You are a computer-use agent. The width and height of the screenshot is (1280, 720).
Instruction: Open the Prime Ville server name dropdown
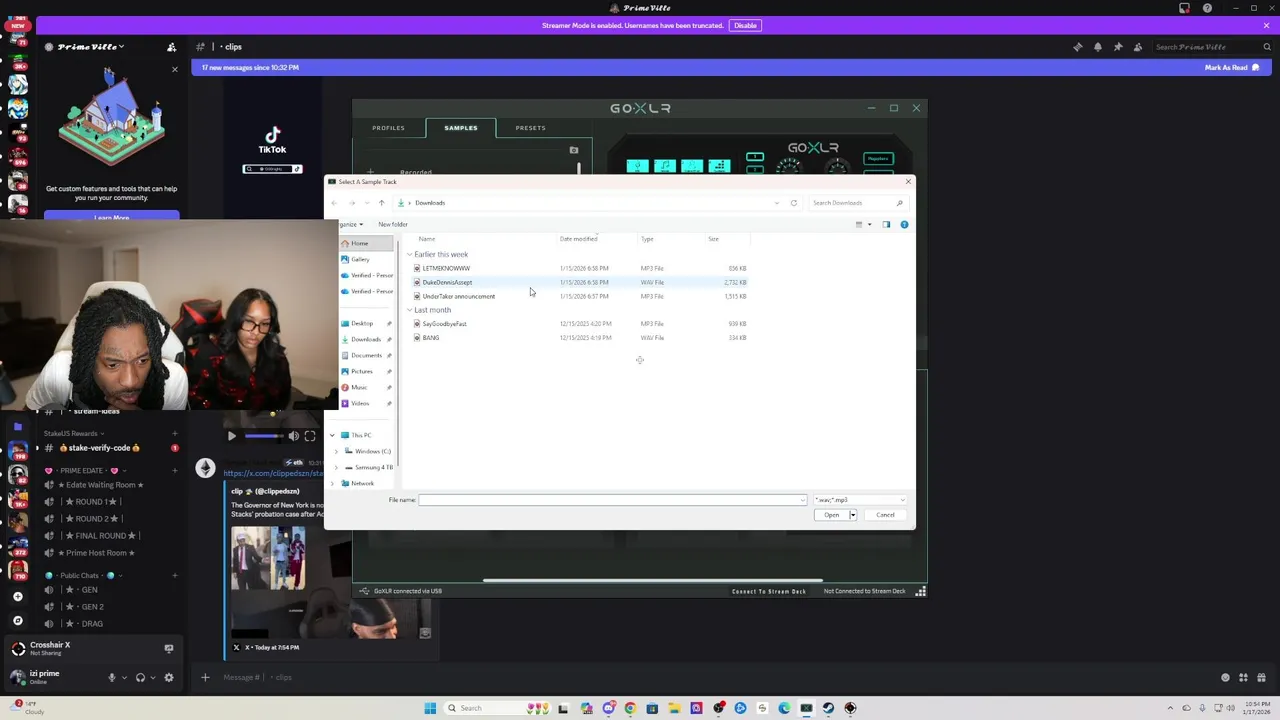point(91,47)
